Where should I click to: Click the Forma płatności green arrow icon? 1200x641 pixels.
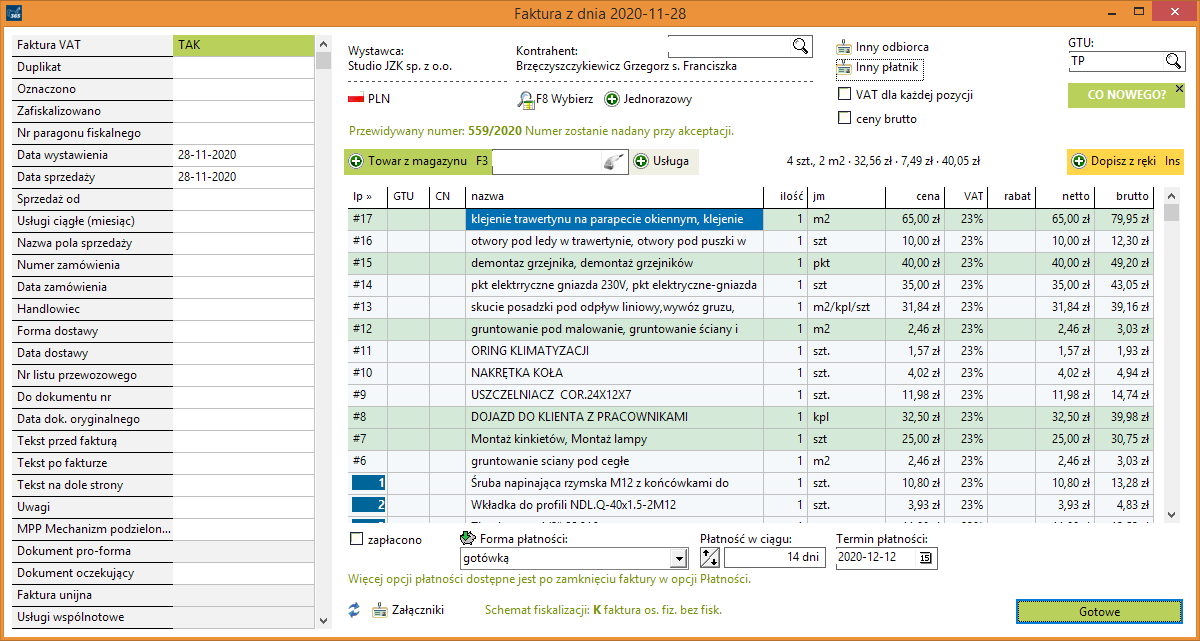pos(467,539)
